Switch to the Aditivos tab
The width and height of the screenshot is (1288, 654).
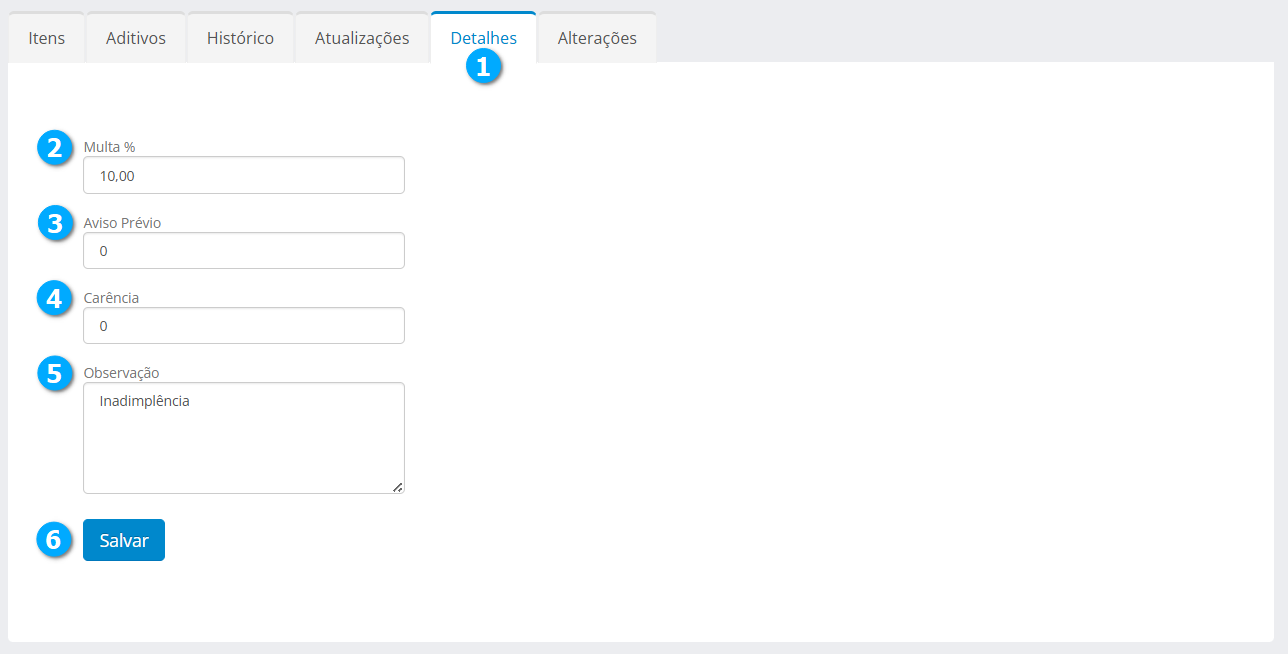[136, 38]
